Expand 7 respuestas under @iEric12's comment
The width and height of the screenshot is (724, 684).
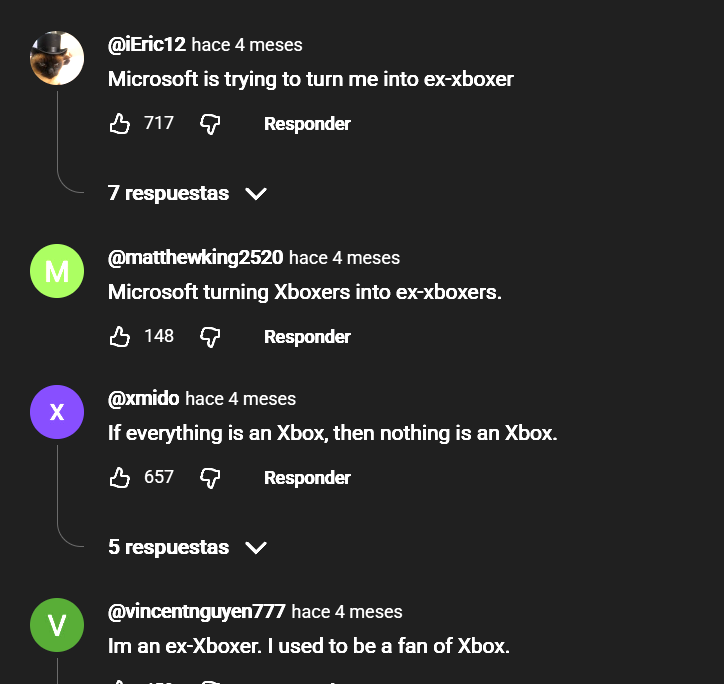pos(187,193)
